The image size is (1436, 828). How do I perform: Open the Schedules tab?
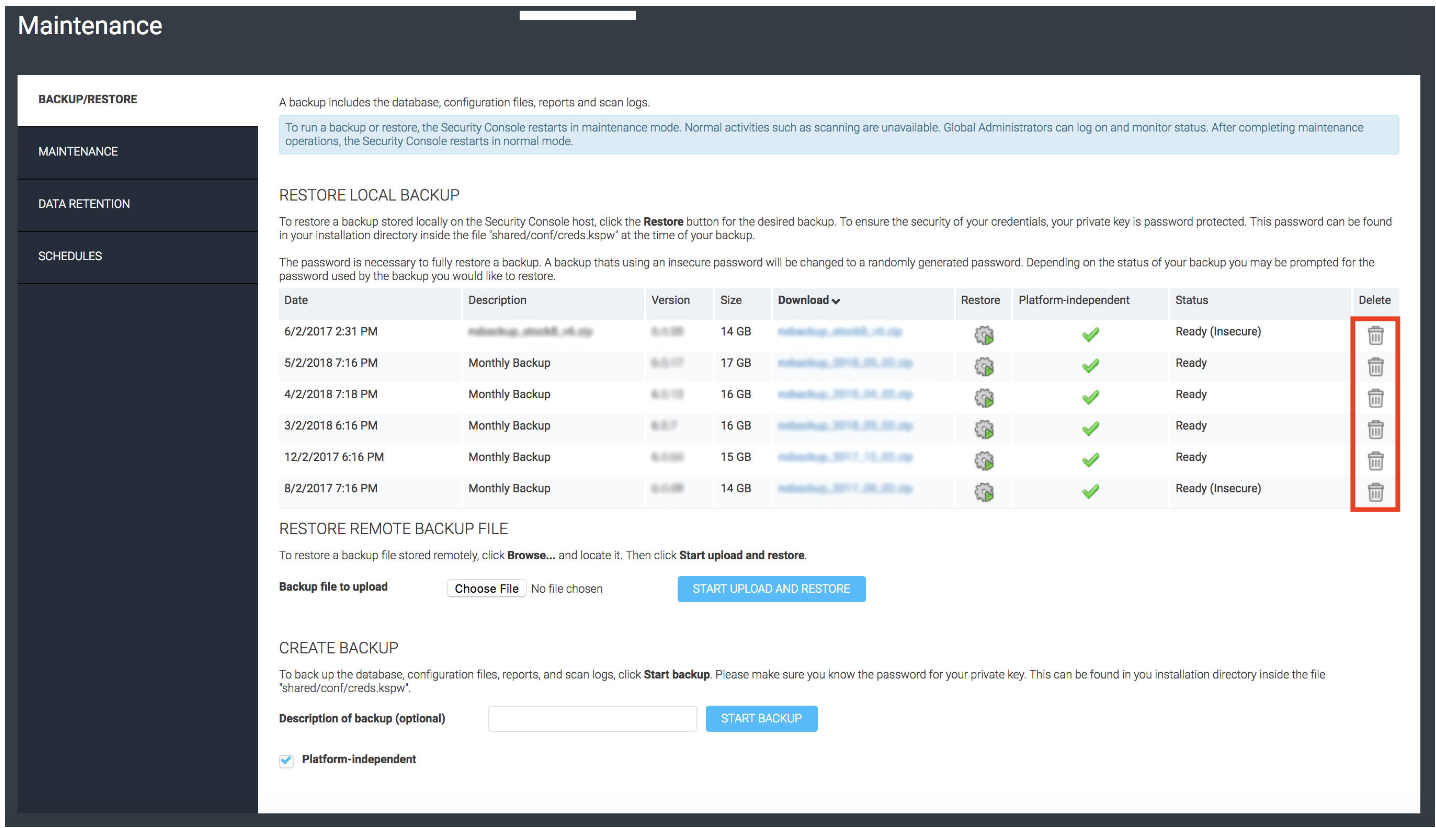click(x=70, y=256)
